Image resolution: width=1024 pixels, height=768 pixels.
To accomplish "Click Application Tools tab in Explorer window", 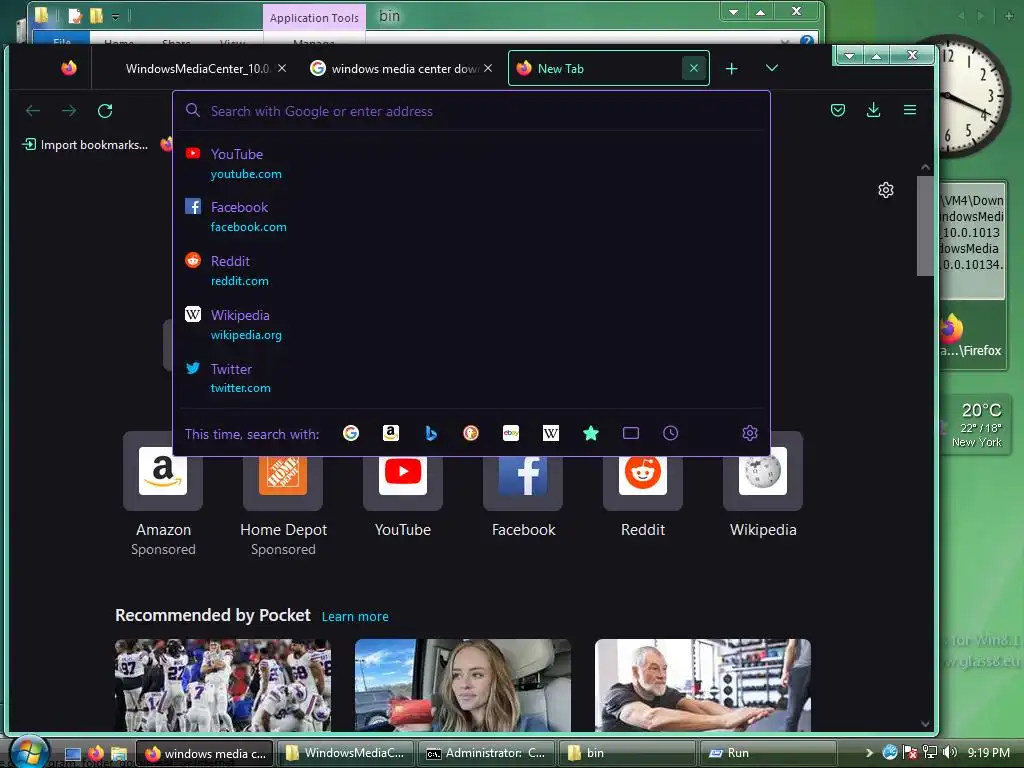I will pyautogui.click(x=314, y=18).
